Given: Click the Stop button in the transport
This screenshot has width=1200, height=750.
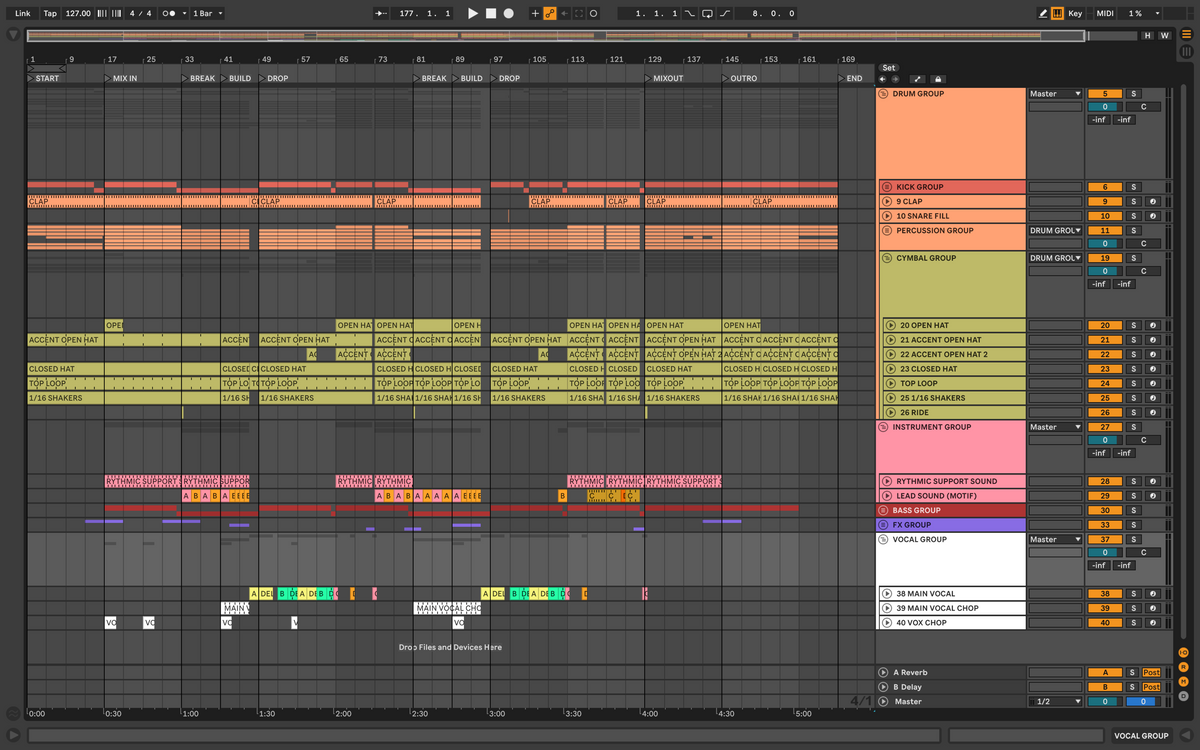Looking at the screenshot, I should [x=491, y=13].
